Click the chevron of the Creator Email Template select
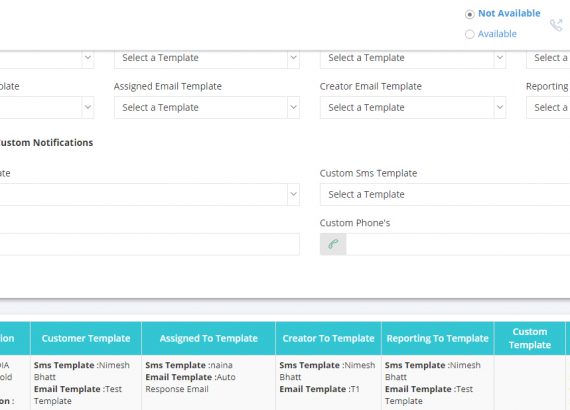This screenshot has width=570, height=410. tap(500, 108)
